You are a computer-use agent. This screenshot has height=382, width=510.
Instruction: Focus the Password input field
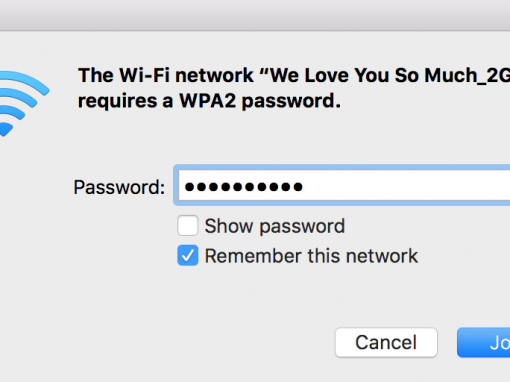coord(343,185)
